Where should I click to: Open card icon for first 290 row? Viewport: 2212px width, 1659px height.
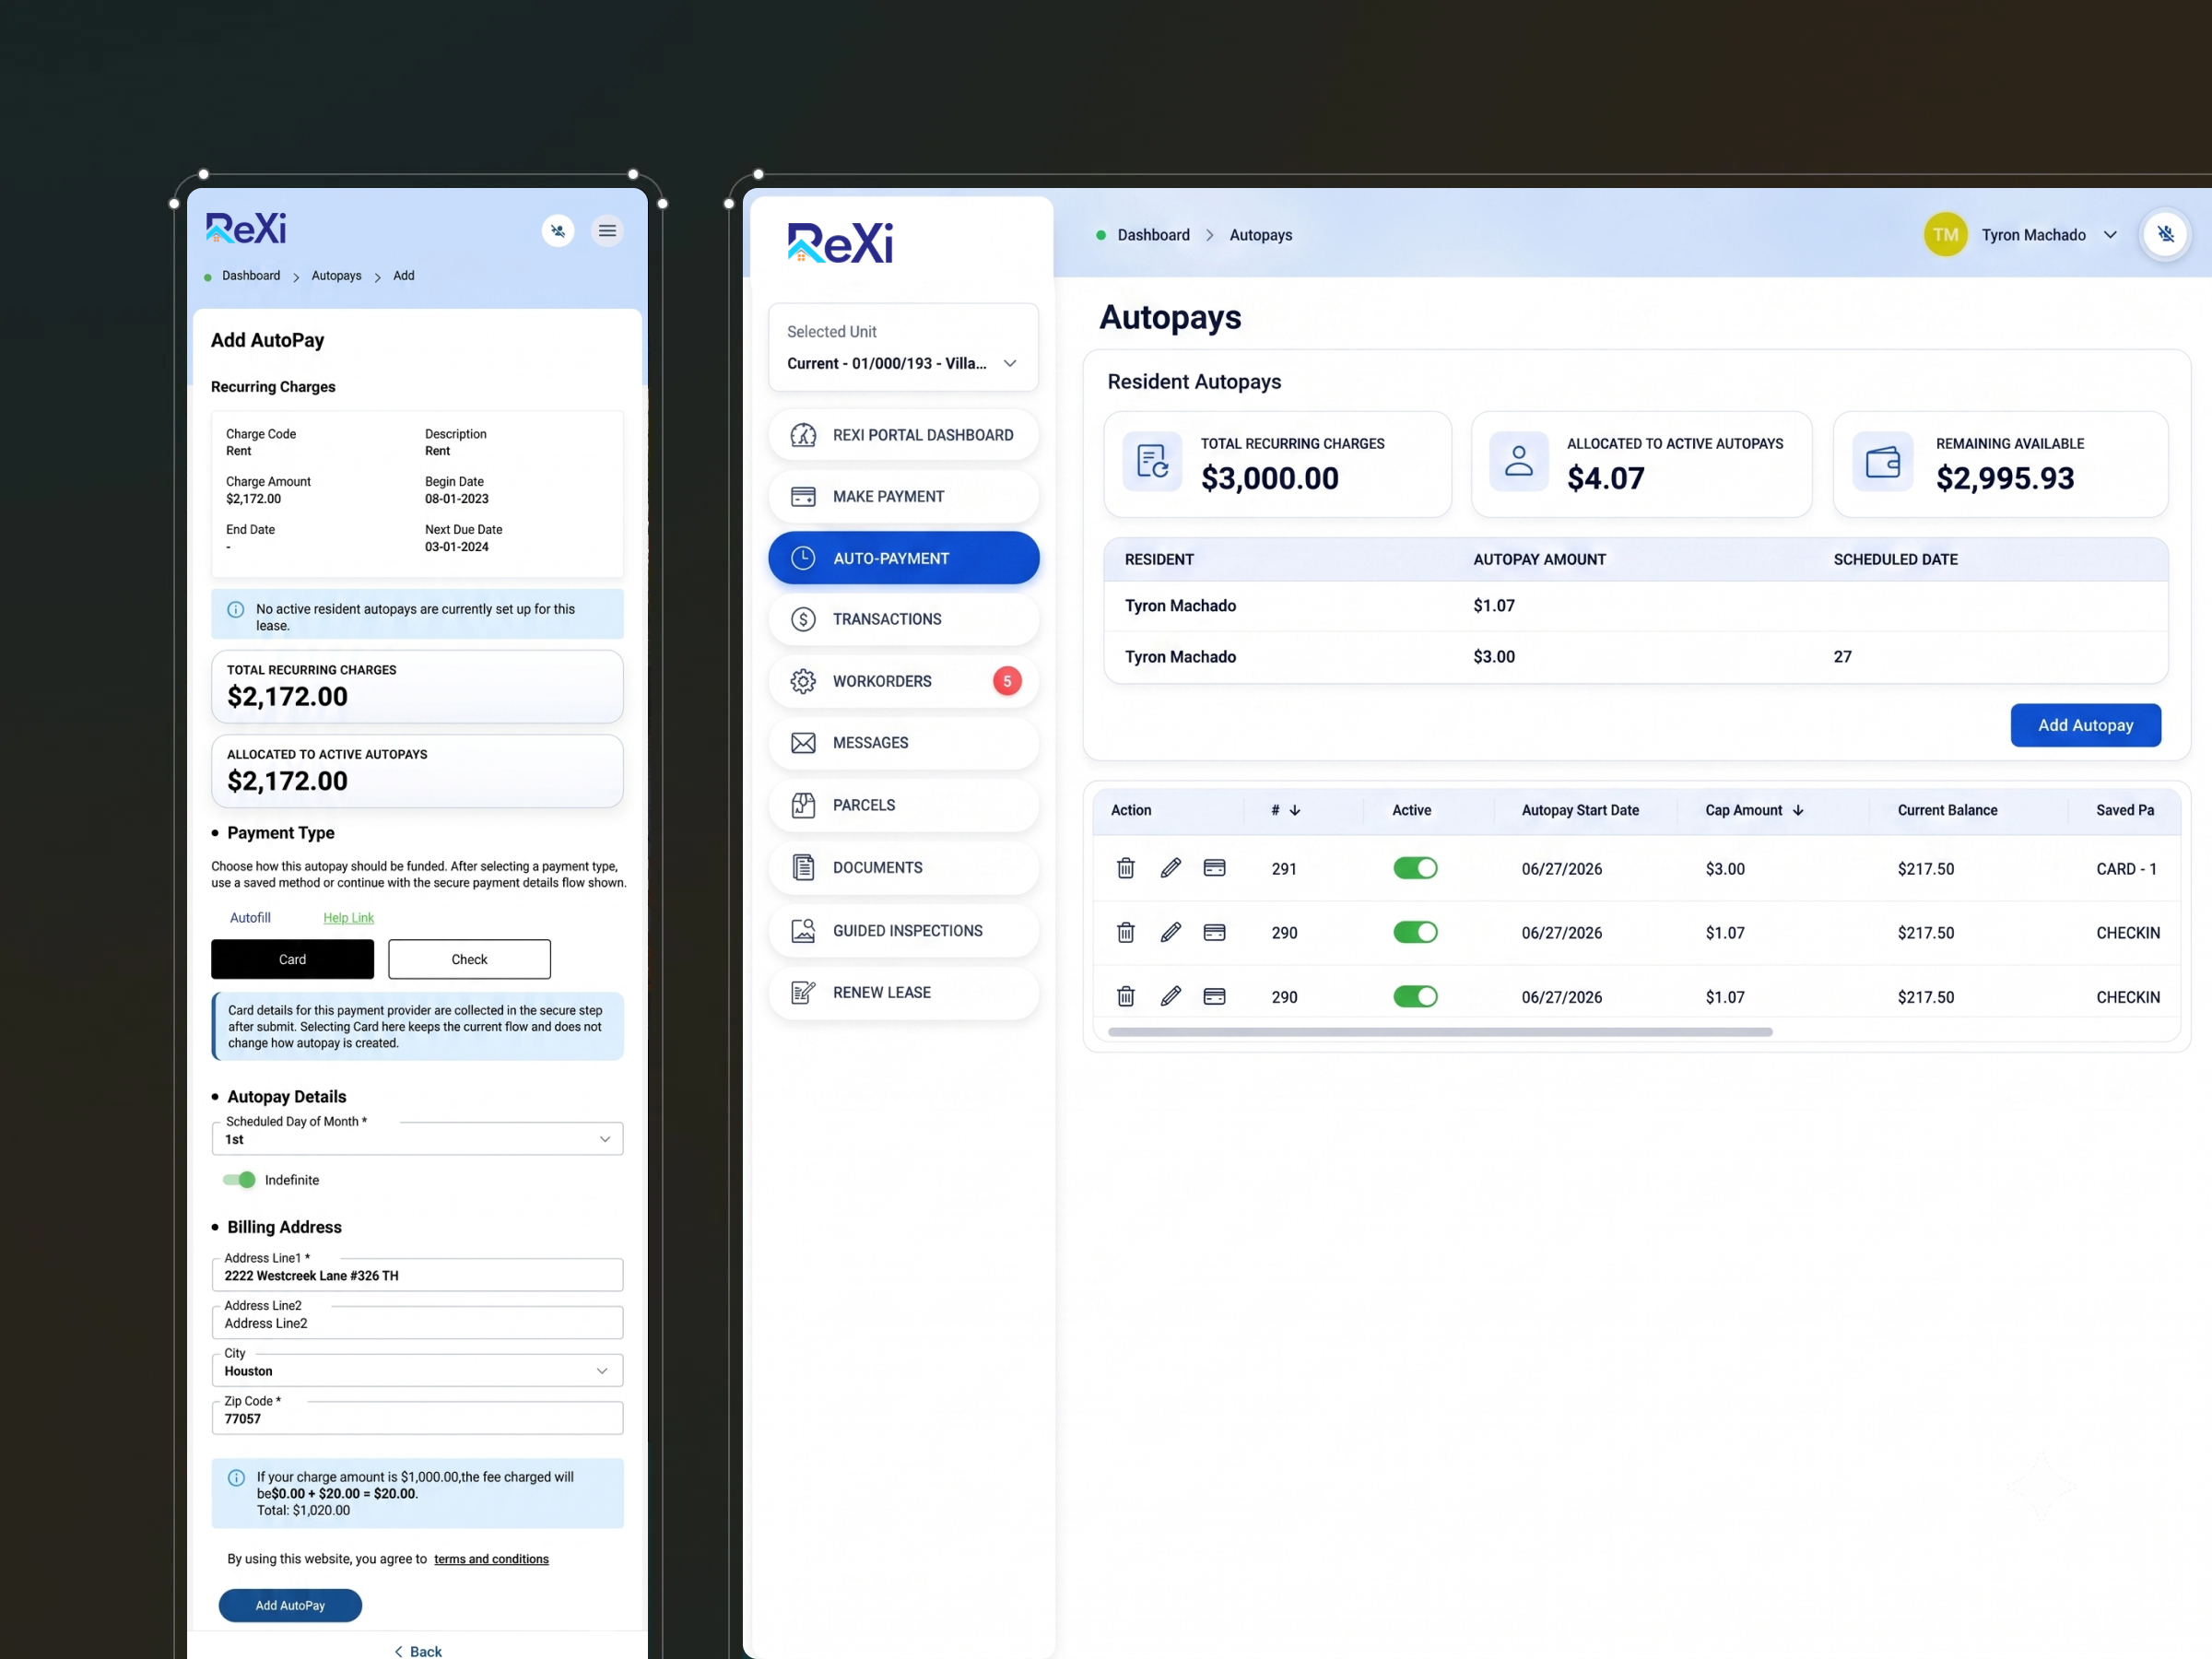pyautogui.click(x=1214, y=932)
